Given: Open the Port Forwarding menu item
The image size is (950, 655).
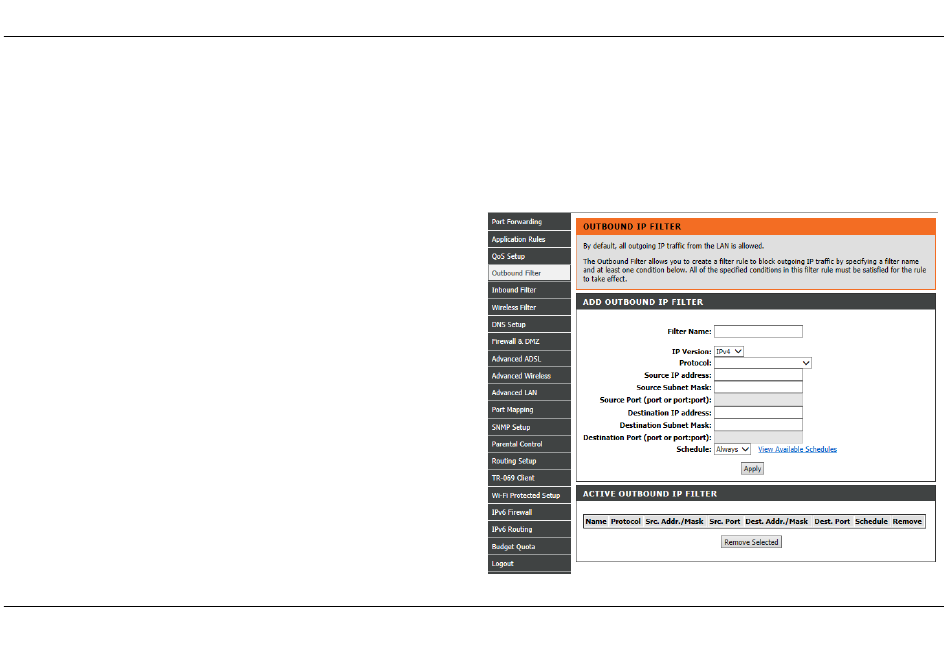Looking at the screenshot, I should tap(529, 222).
